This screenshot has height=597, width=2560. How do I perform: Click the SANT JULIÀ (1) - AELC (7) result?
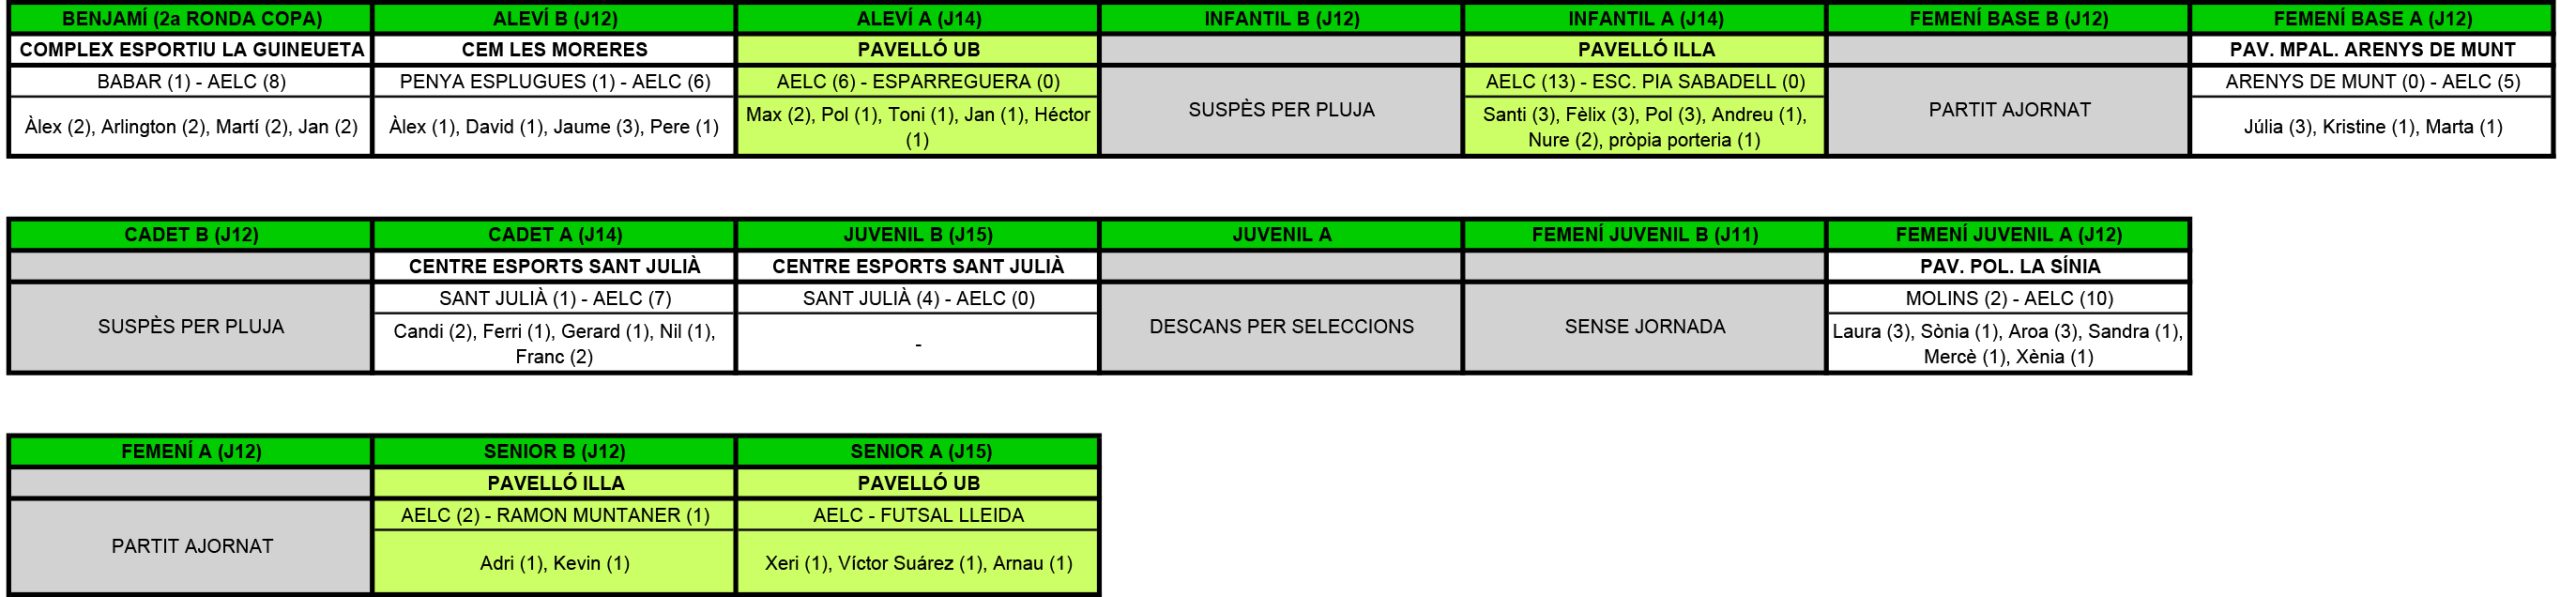point(555,299)
